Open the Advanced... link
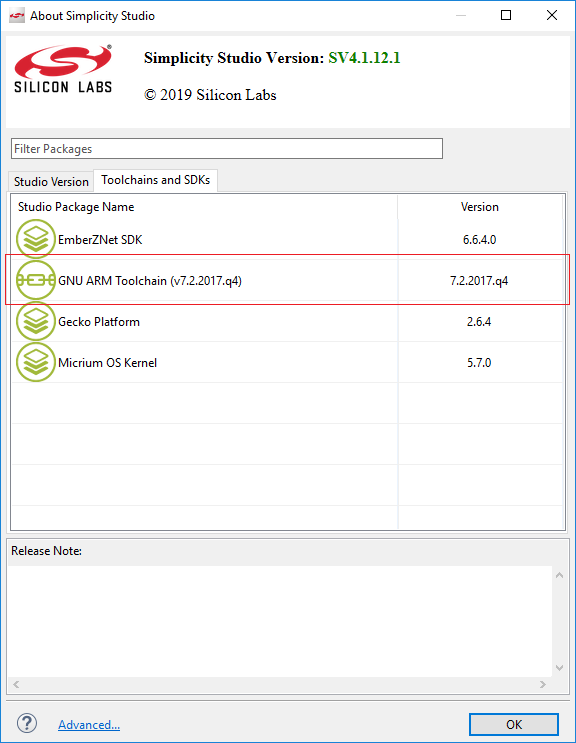Screen dimensions: 576x743 tap(89, 725)
